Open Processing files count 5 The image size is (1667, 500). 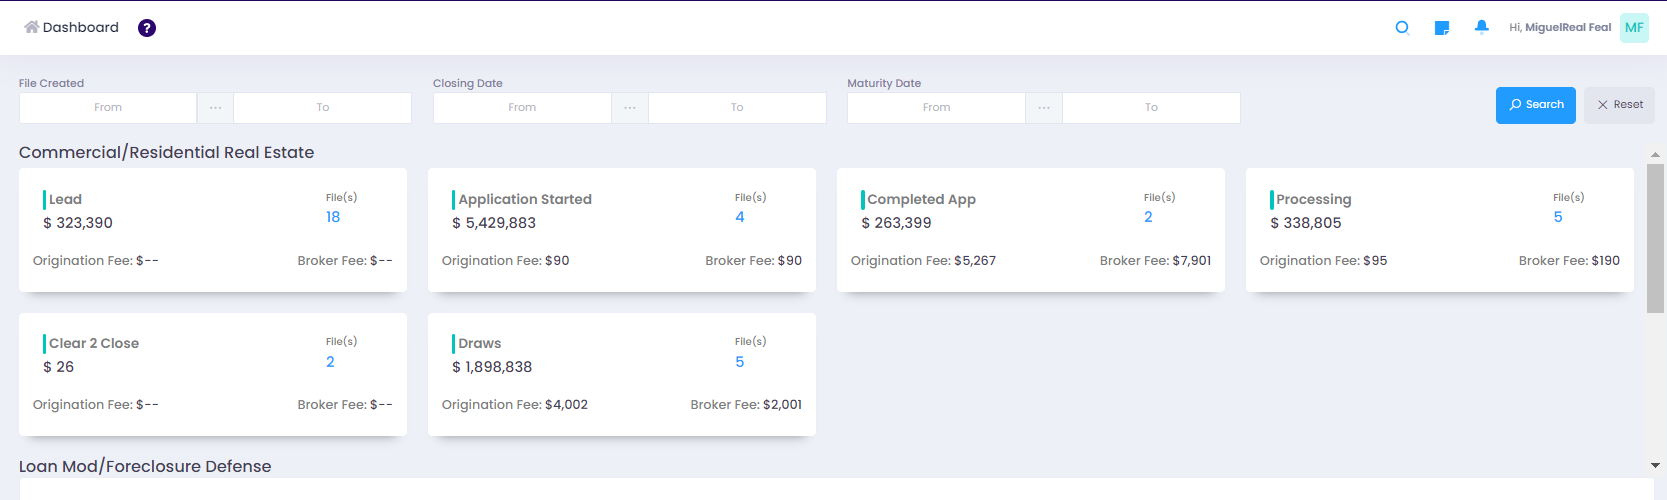click(1558, 217)
